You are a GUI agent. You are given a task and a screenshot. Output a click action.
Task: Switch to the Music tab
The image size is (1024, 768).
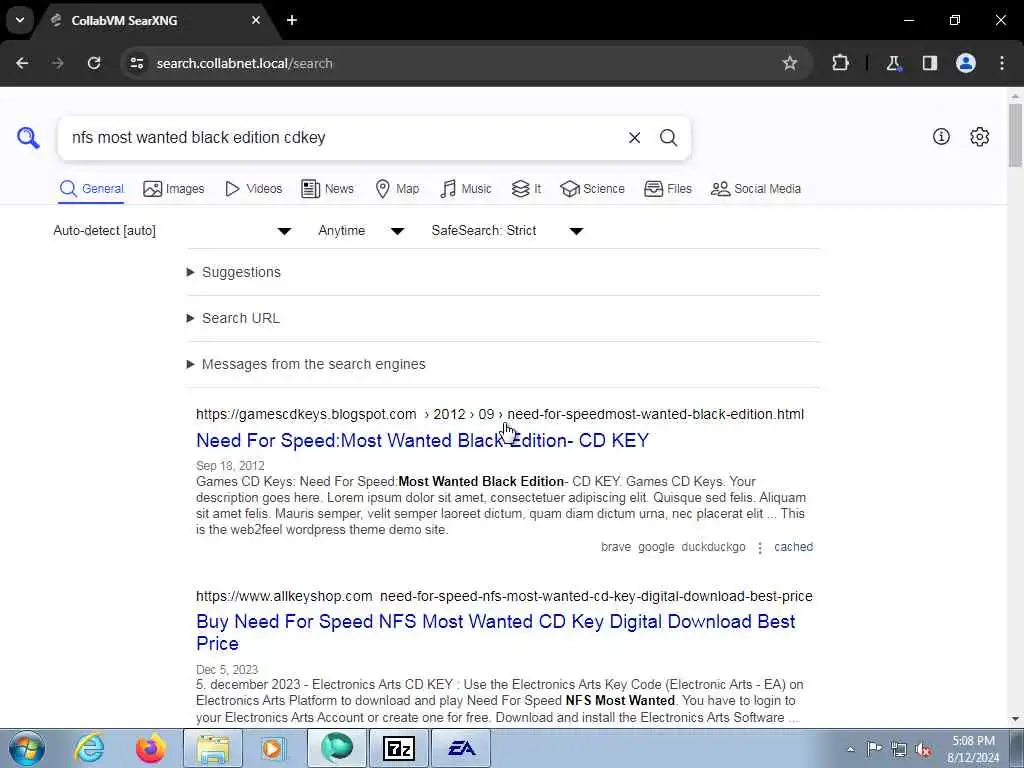tap(466, 189)
